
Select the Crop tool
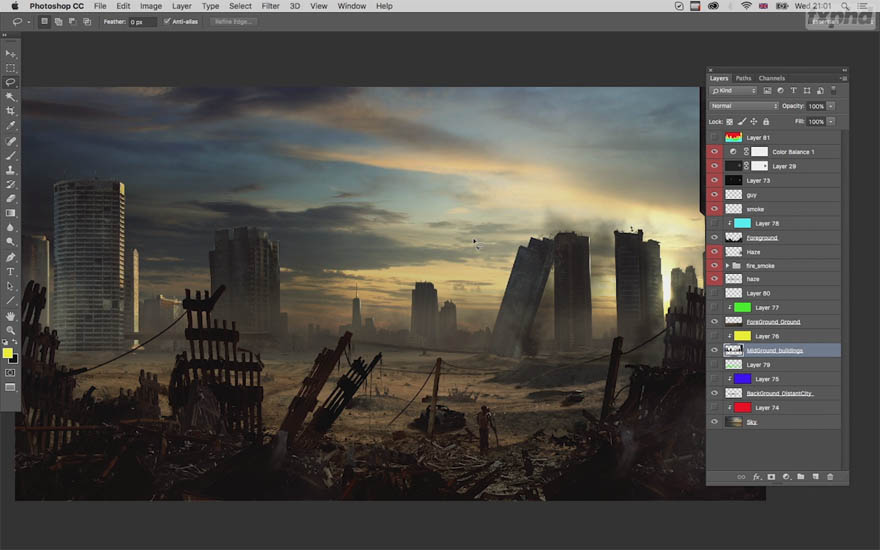[10, 111]
